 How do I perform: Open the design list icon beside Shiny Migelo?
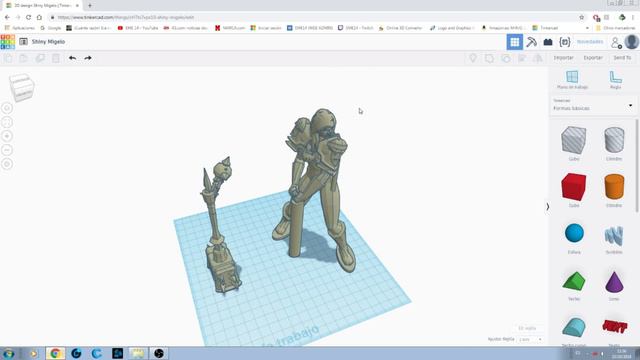pos(24,42)
